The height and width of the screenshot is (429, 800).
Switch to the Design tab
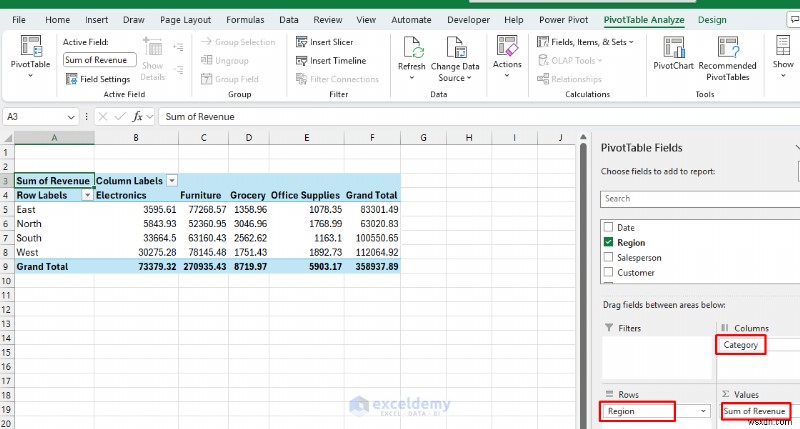point(712,20)
